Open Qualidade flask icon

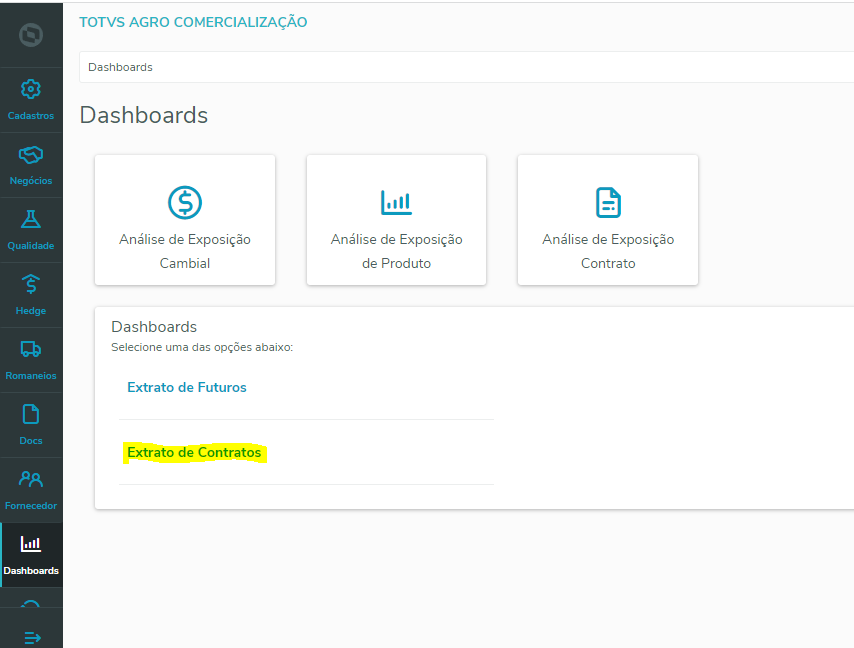click(31, 219)
